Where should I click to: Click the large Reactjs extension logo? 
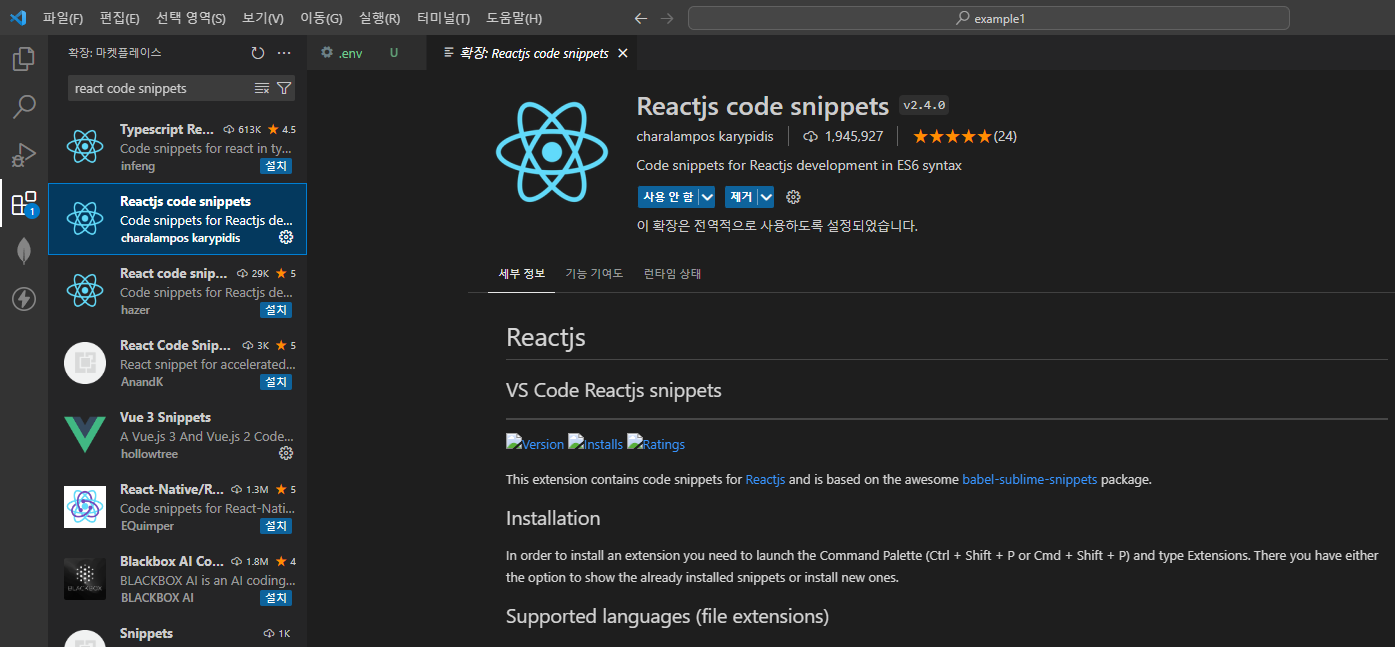pyautogui.click(x=551, y=152)
